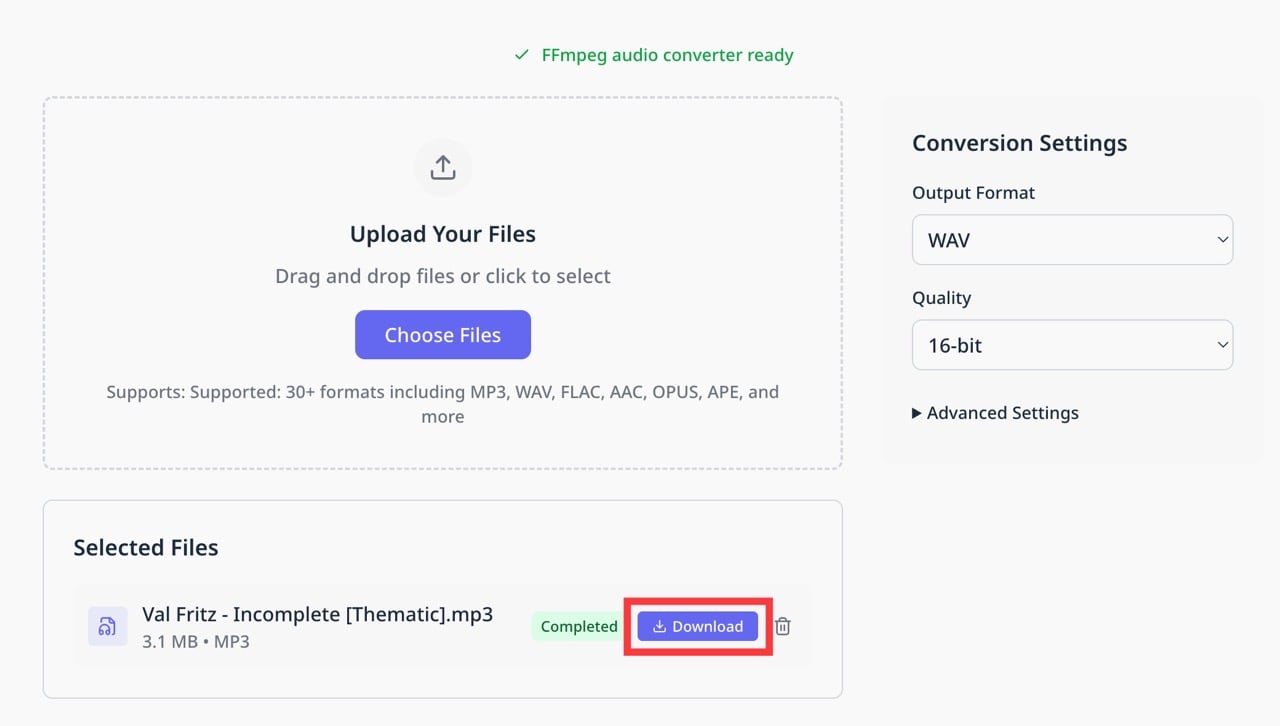Click the supported formats description text
Viewport: 1280px width, 726px height.
click(442, 404)
